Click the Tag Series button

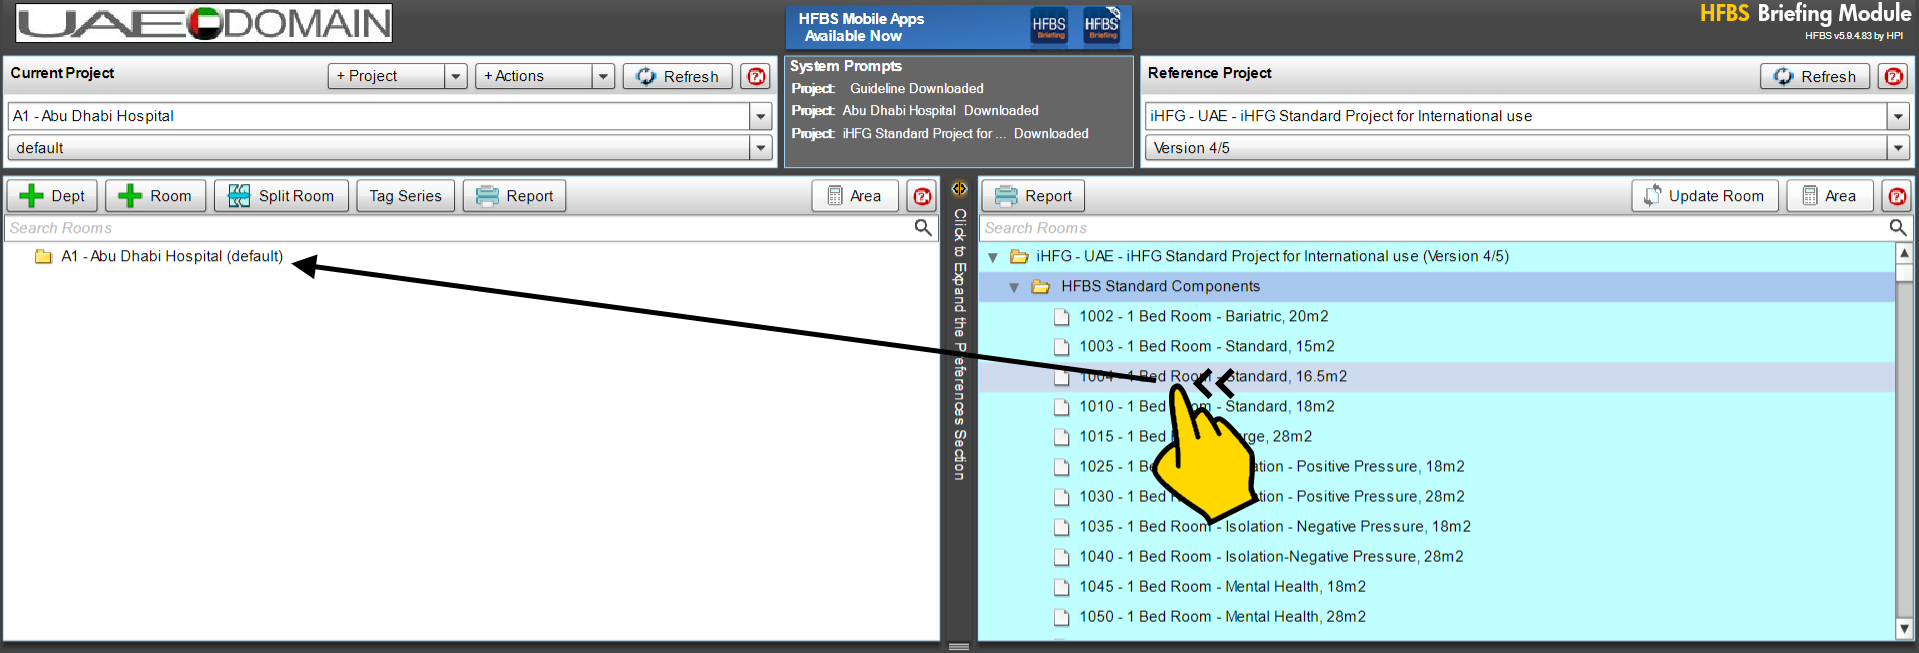coord(405,196)
